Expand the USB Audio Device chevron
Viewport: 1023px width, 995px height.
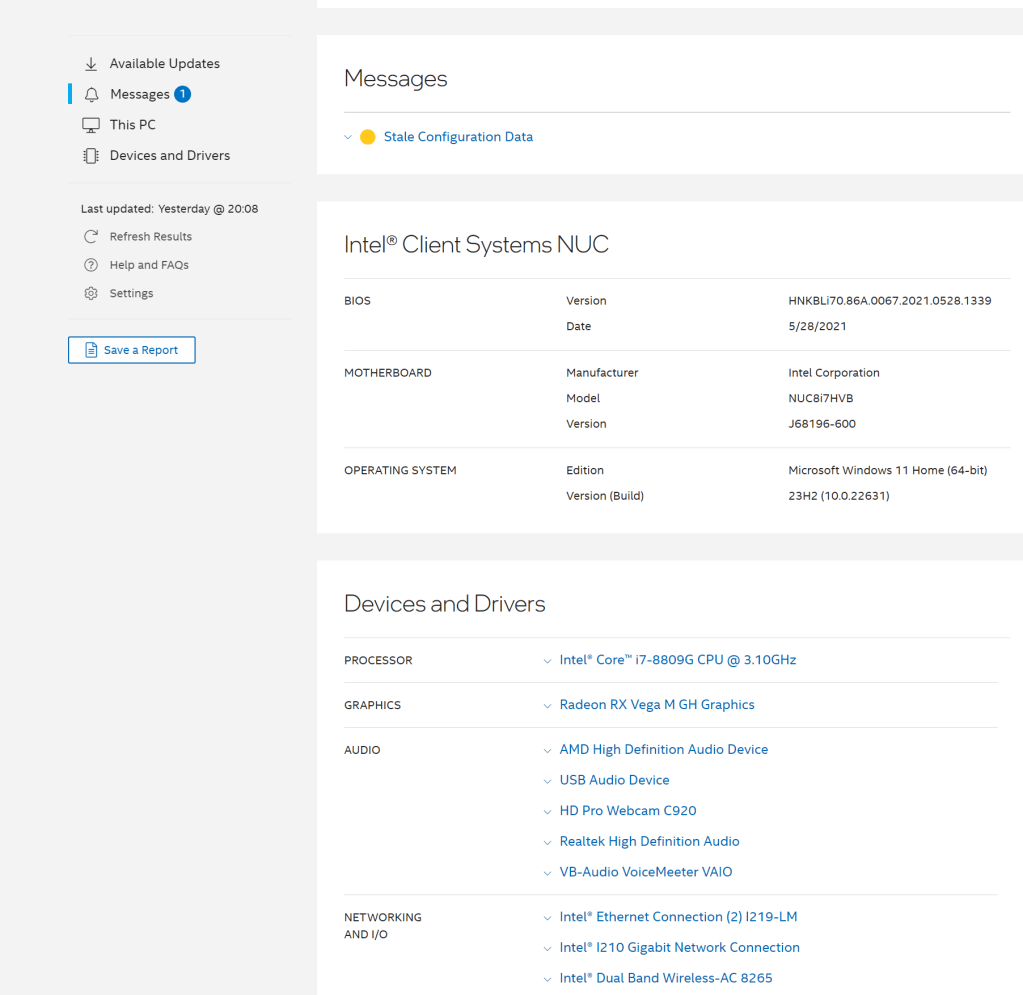547,782
